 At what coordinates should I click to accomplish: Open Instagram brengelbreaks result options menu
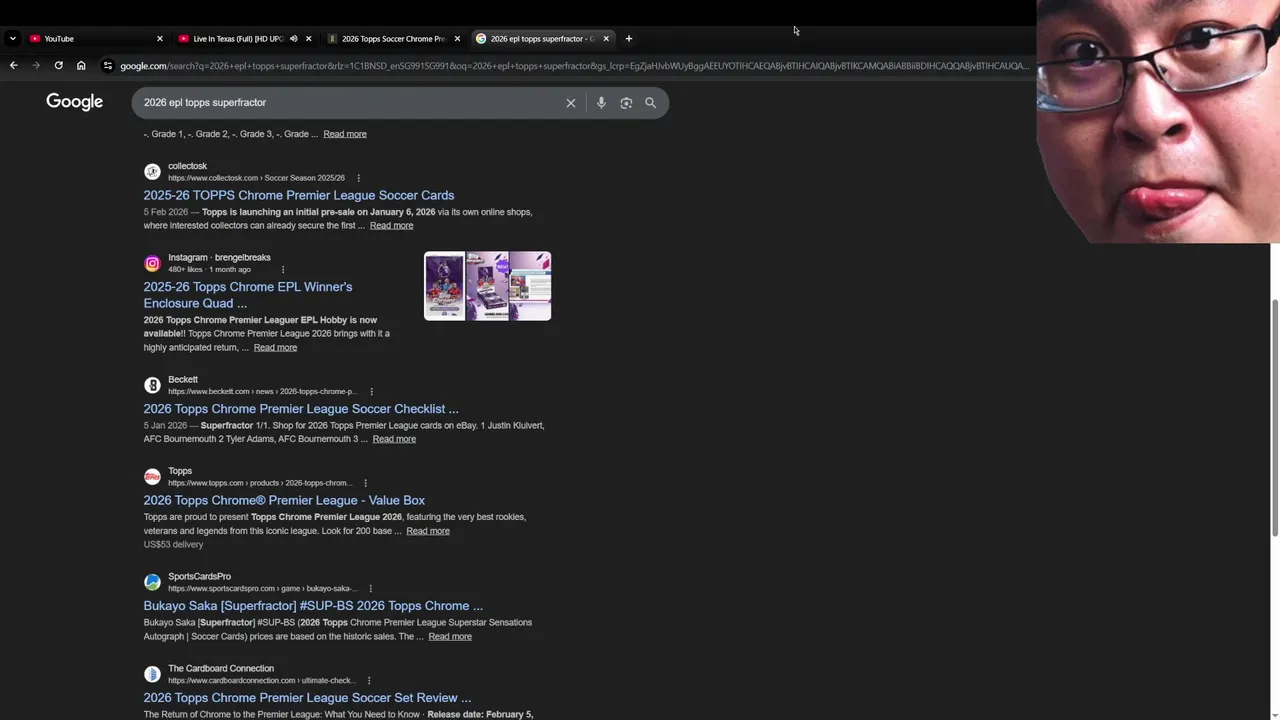tap(283, 269)
